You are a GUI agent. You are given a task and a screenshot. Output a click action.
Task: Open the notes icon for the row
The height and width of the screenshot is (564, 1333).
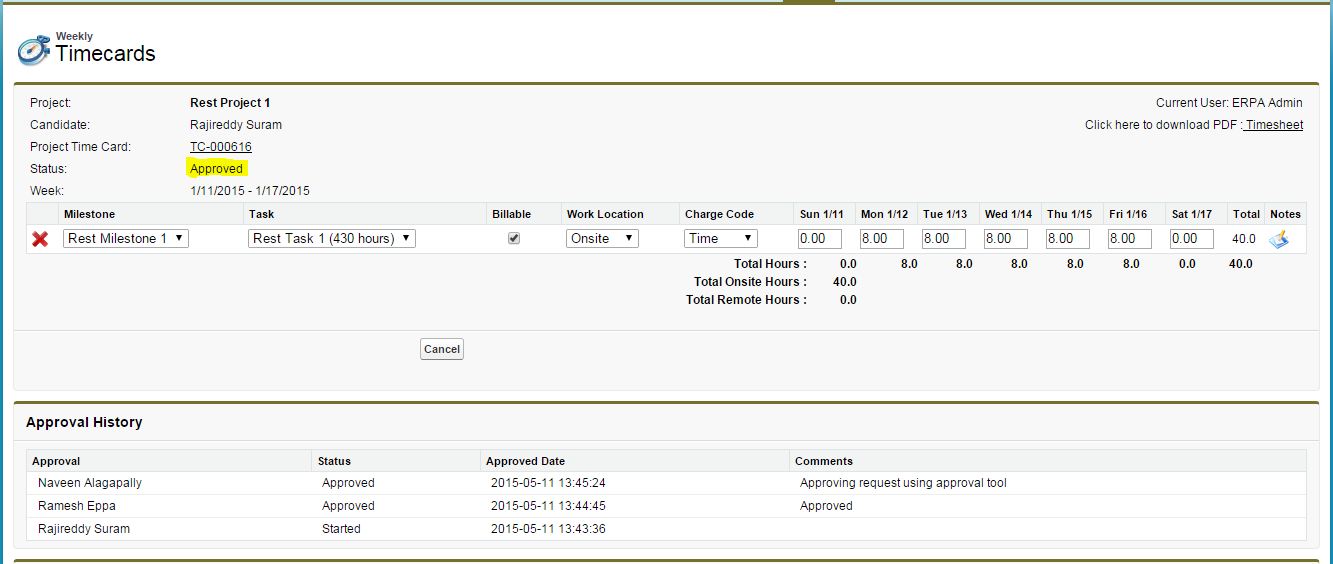pos(1279,239)
